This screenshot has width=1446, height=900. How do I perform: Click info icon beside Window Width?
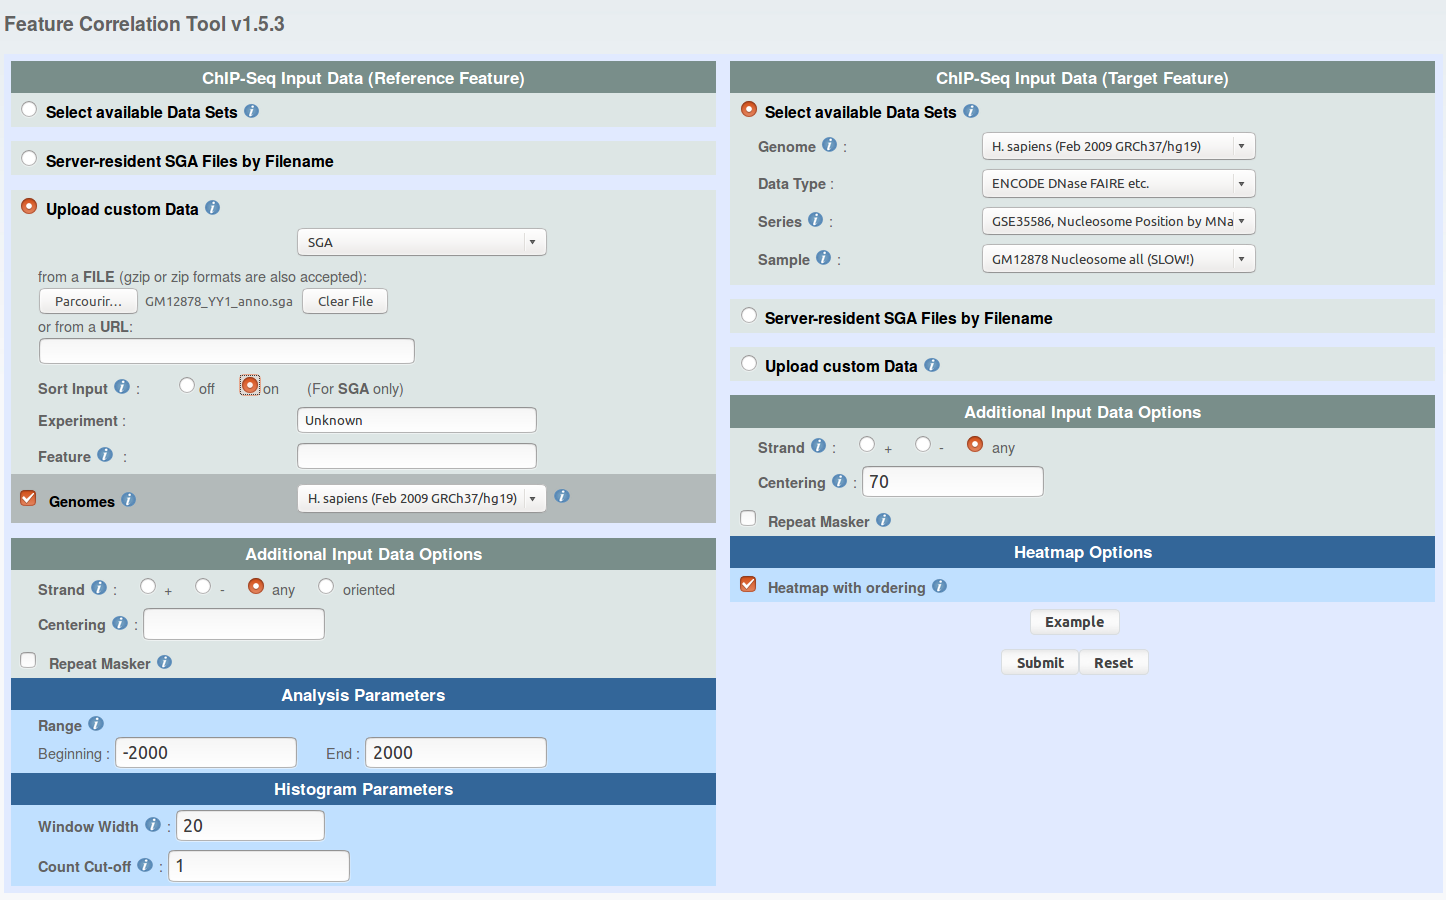(x=152, y=825)
